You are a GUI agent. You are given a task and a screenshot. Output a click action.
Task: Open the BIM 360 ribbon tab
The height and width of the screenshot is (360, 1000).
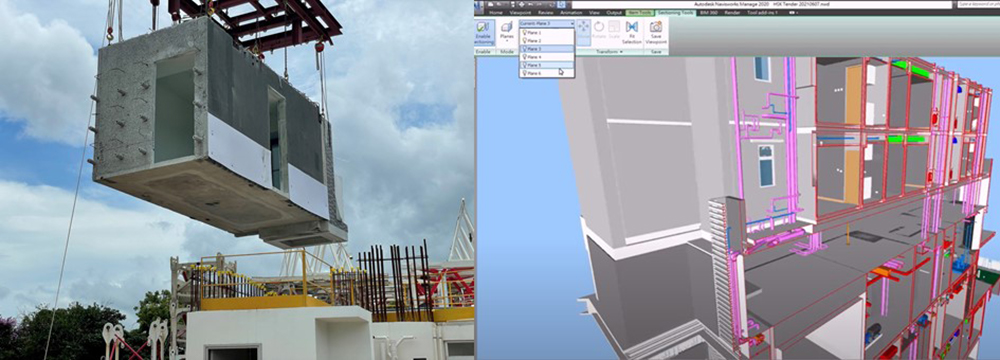click(709, 13)
